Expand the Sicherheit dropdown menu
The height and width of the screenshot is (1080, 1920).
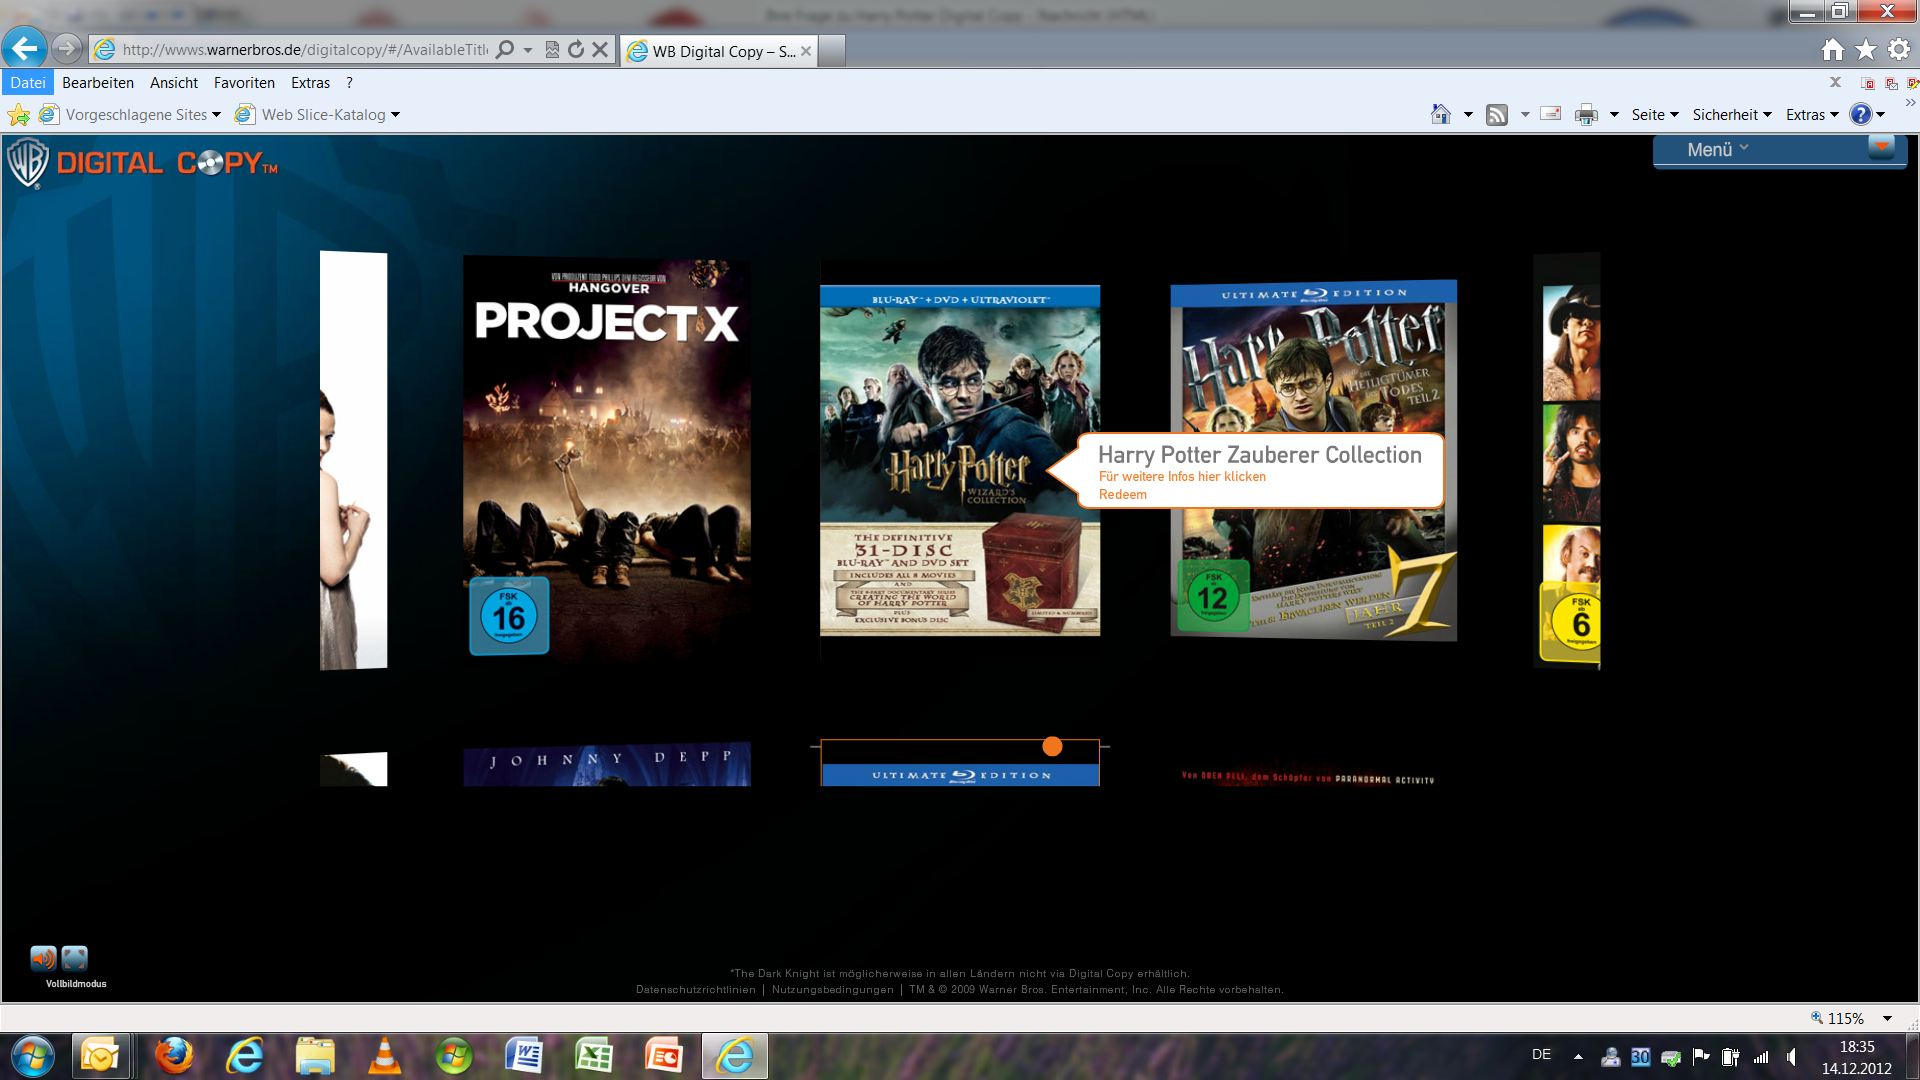1731,115
